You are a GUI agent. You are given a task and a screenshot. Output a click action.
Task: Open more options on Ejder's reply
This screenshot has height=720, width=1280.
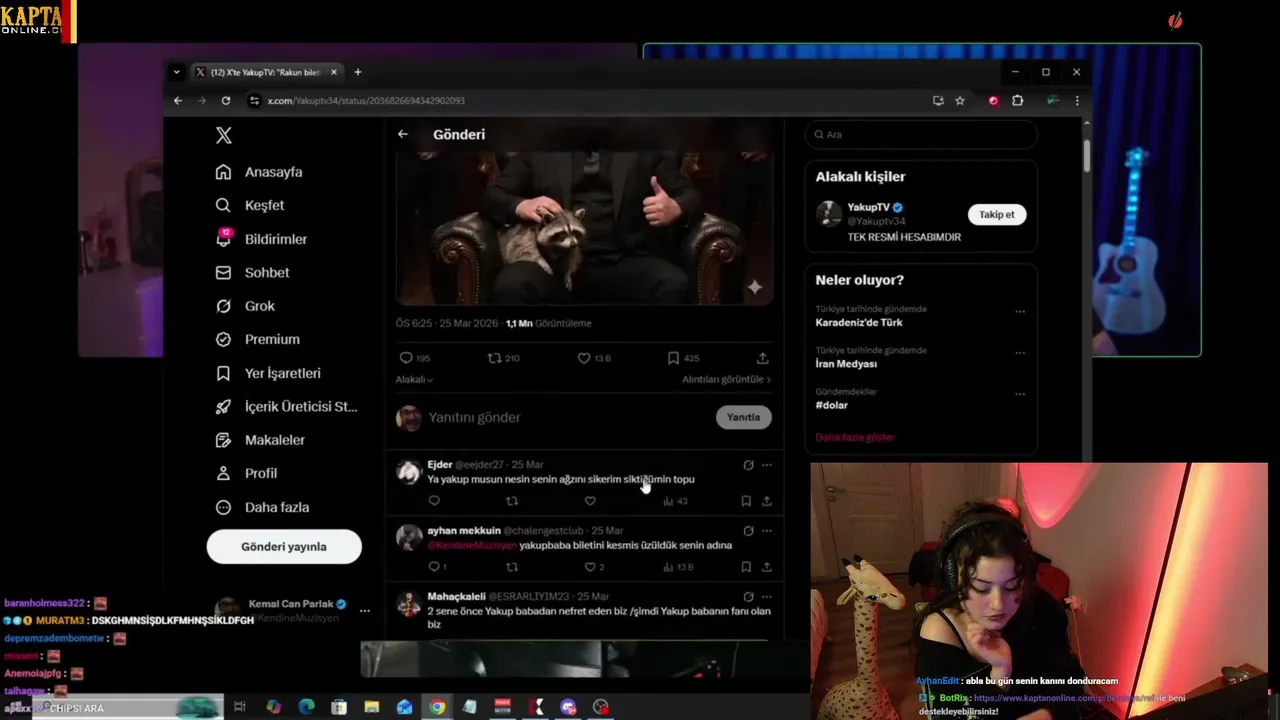tap(767, 465)
